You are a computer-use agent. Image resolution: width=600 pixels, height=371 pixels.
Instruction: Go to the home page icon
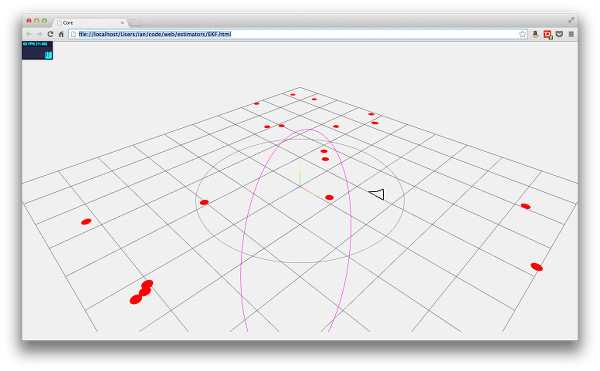click(61, 34)
